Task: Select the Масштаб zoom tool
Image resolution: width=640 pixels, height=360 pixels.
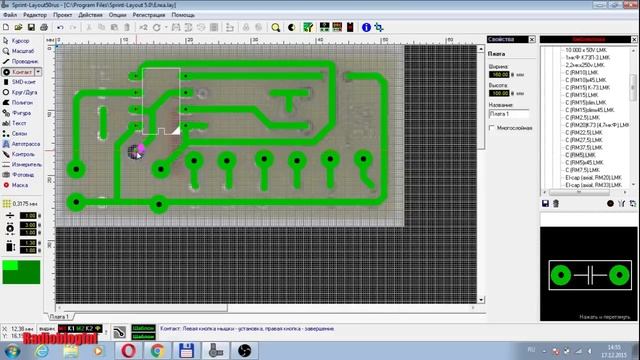Action: [x=18, y=51]
